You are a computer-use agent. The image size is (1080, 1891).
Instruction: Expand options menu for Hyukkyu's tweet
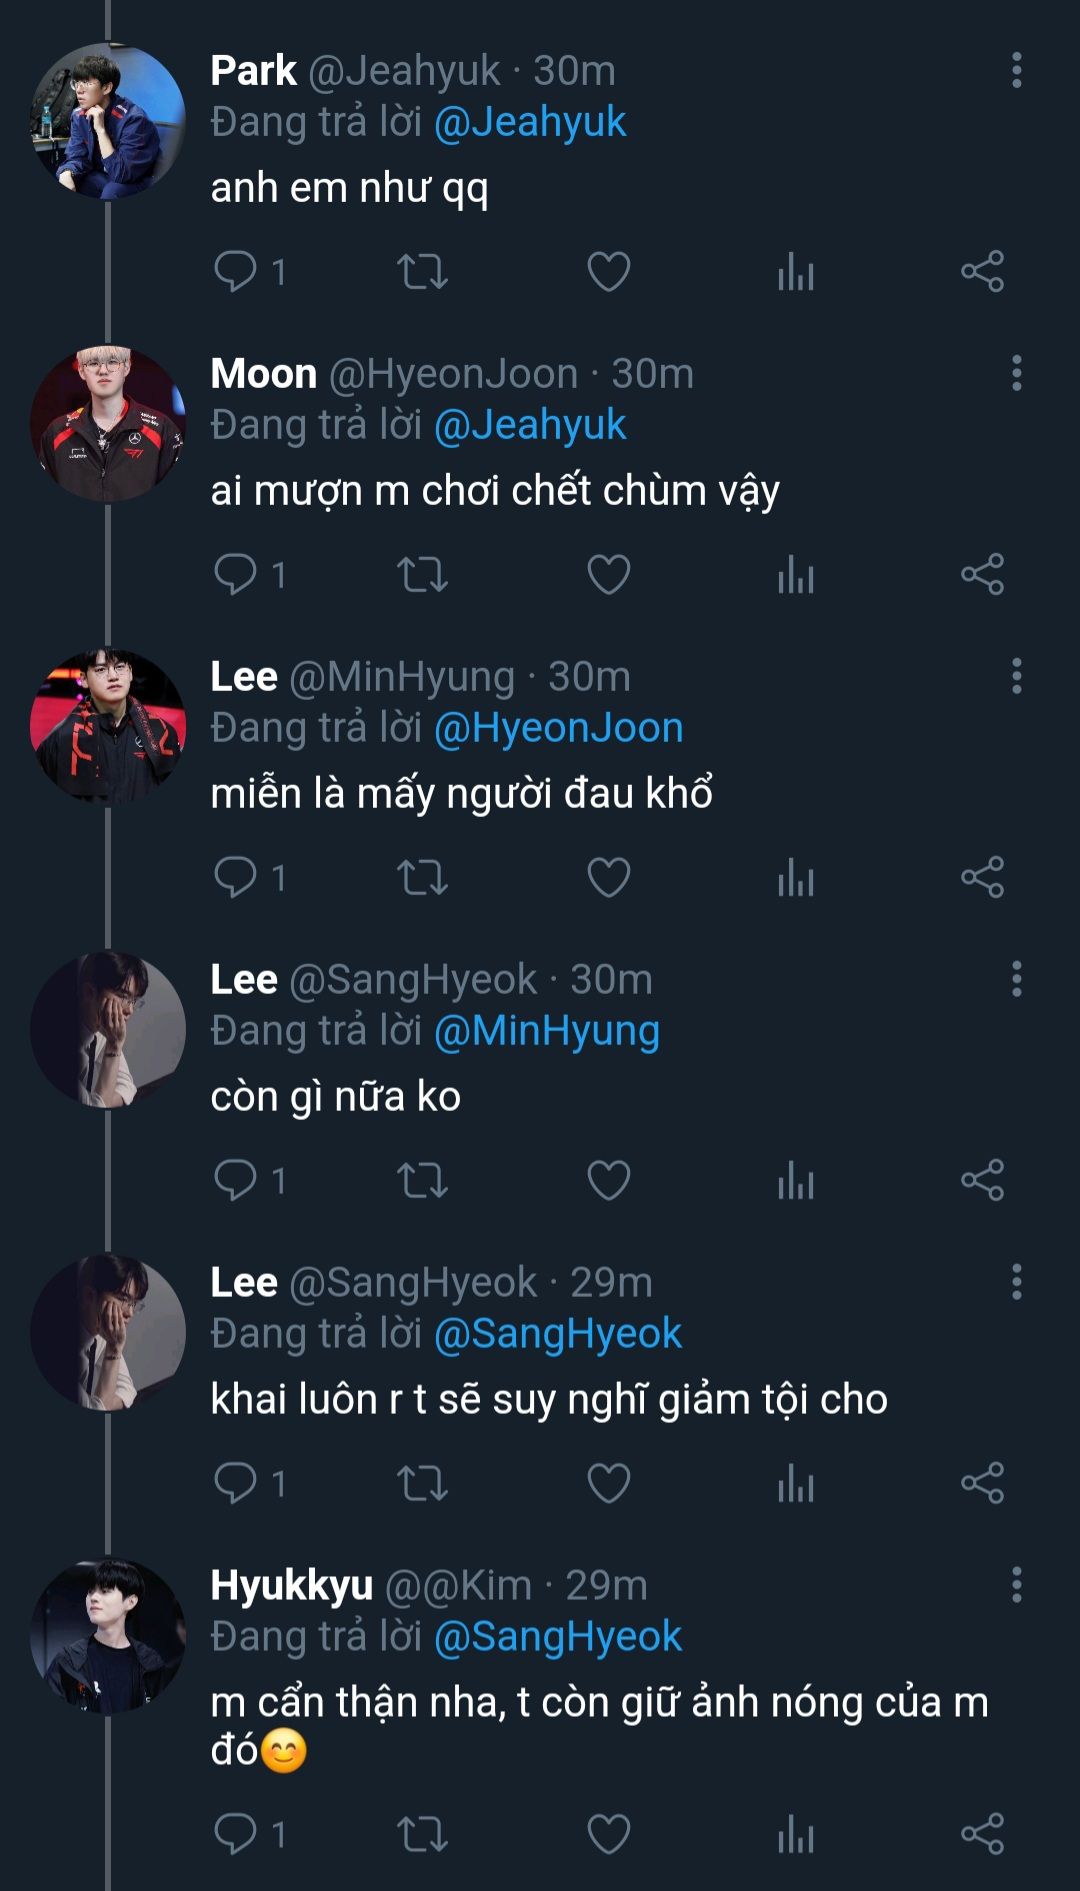click(x=1016, y=1585)
